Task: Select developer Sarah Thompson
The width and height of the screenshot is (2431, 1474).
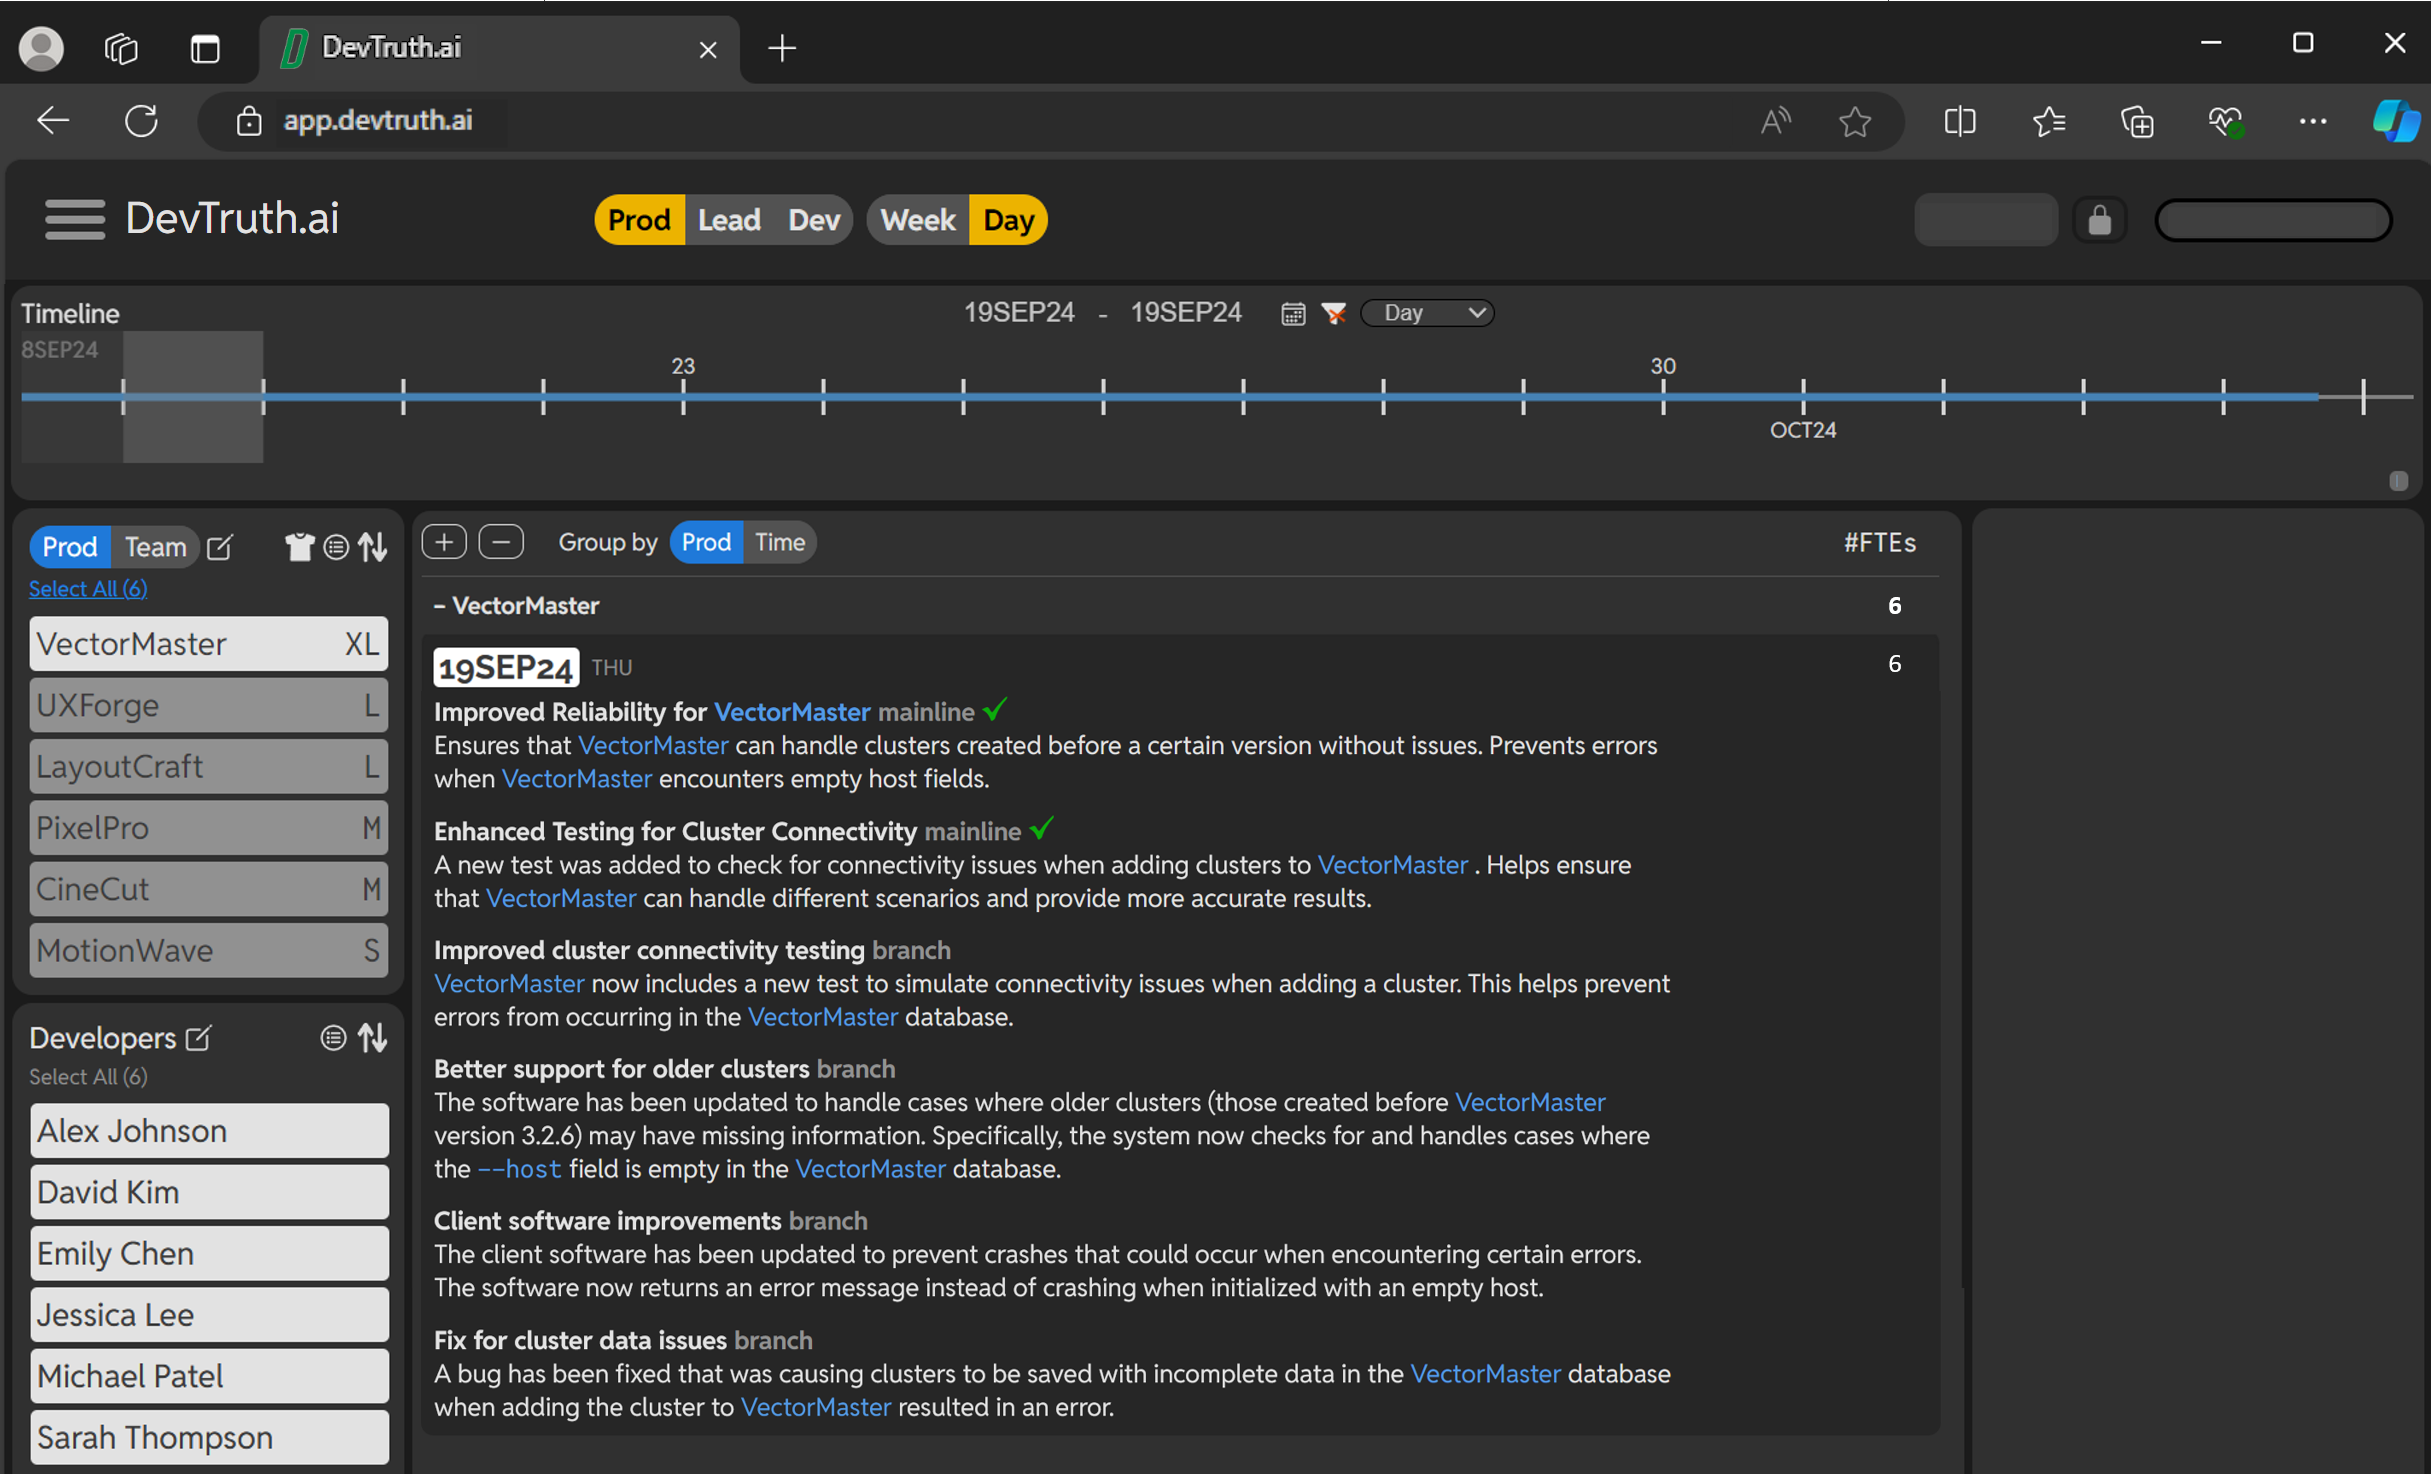Action: 209,1437
